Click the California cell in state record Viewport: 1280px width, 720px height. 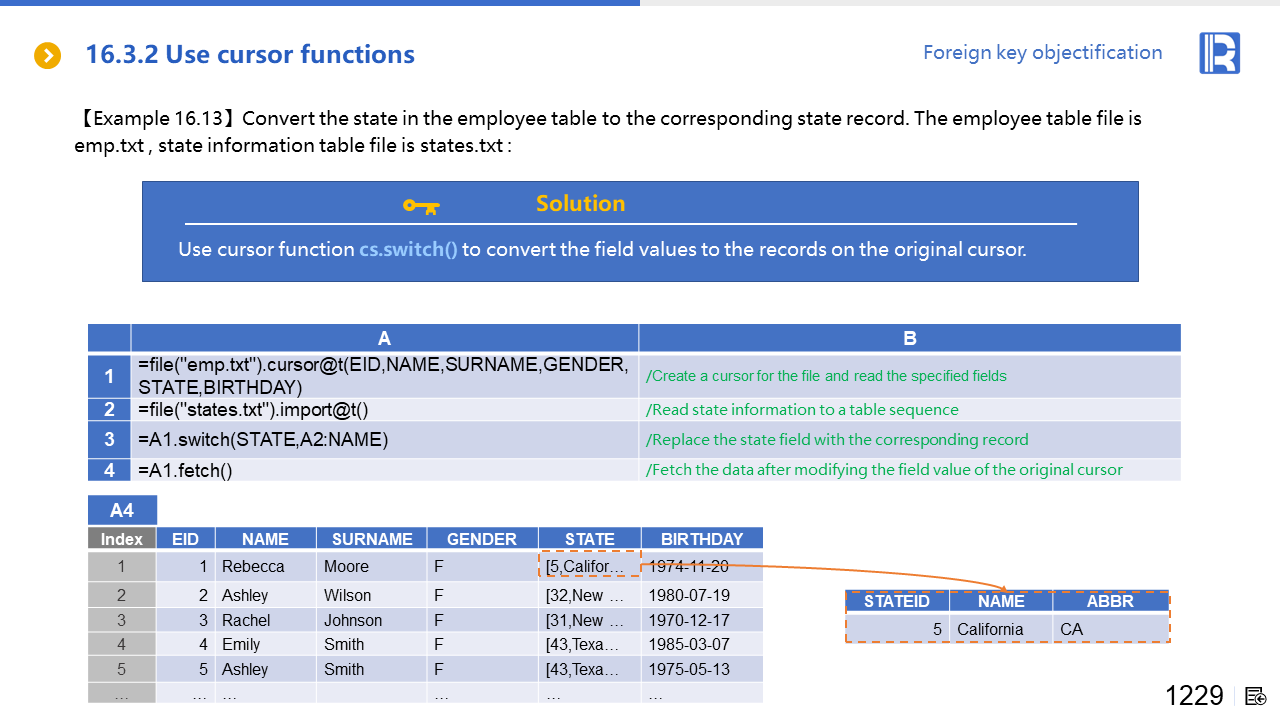(990, 629)
